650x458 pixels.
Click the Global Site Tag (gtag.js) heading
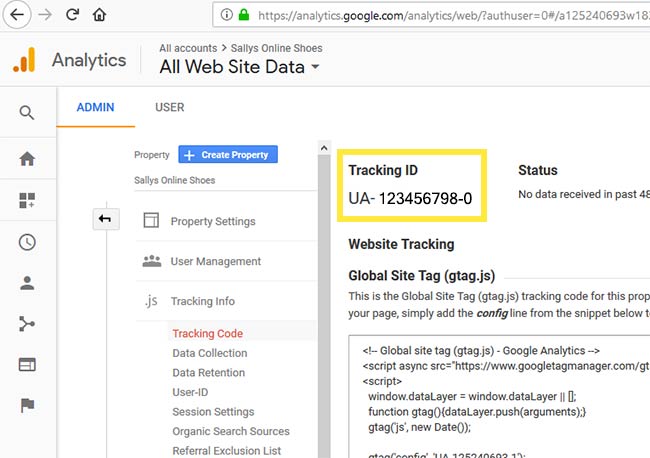tap(422, 276)
